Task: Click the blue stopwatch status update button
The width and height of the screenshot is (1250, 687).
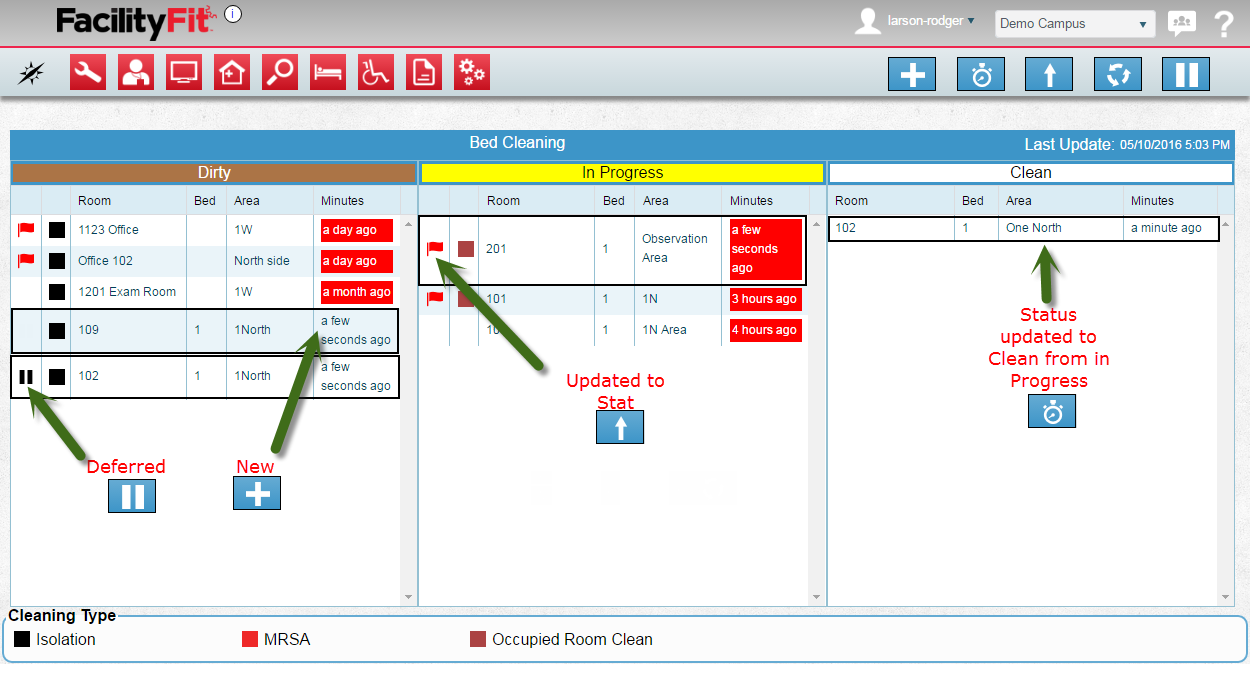Action: 981,75
